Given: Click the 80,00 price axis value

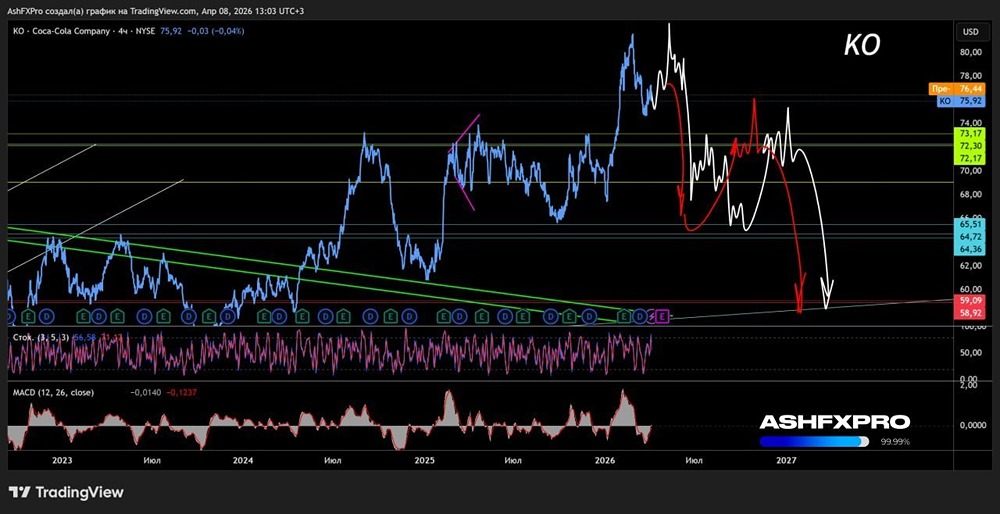Looking at the screenshot, I should pos(970,52).
